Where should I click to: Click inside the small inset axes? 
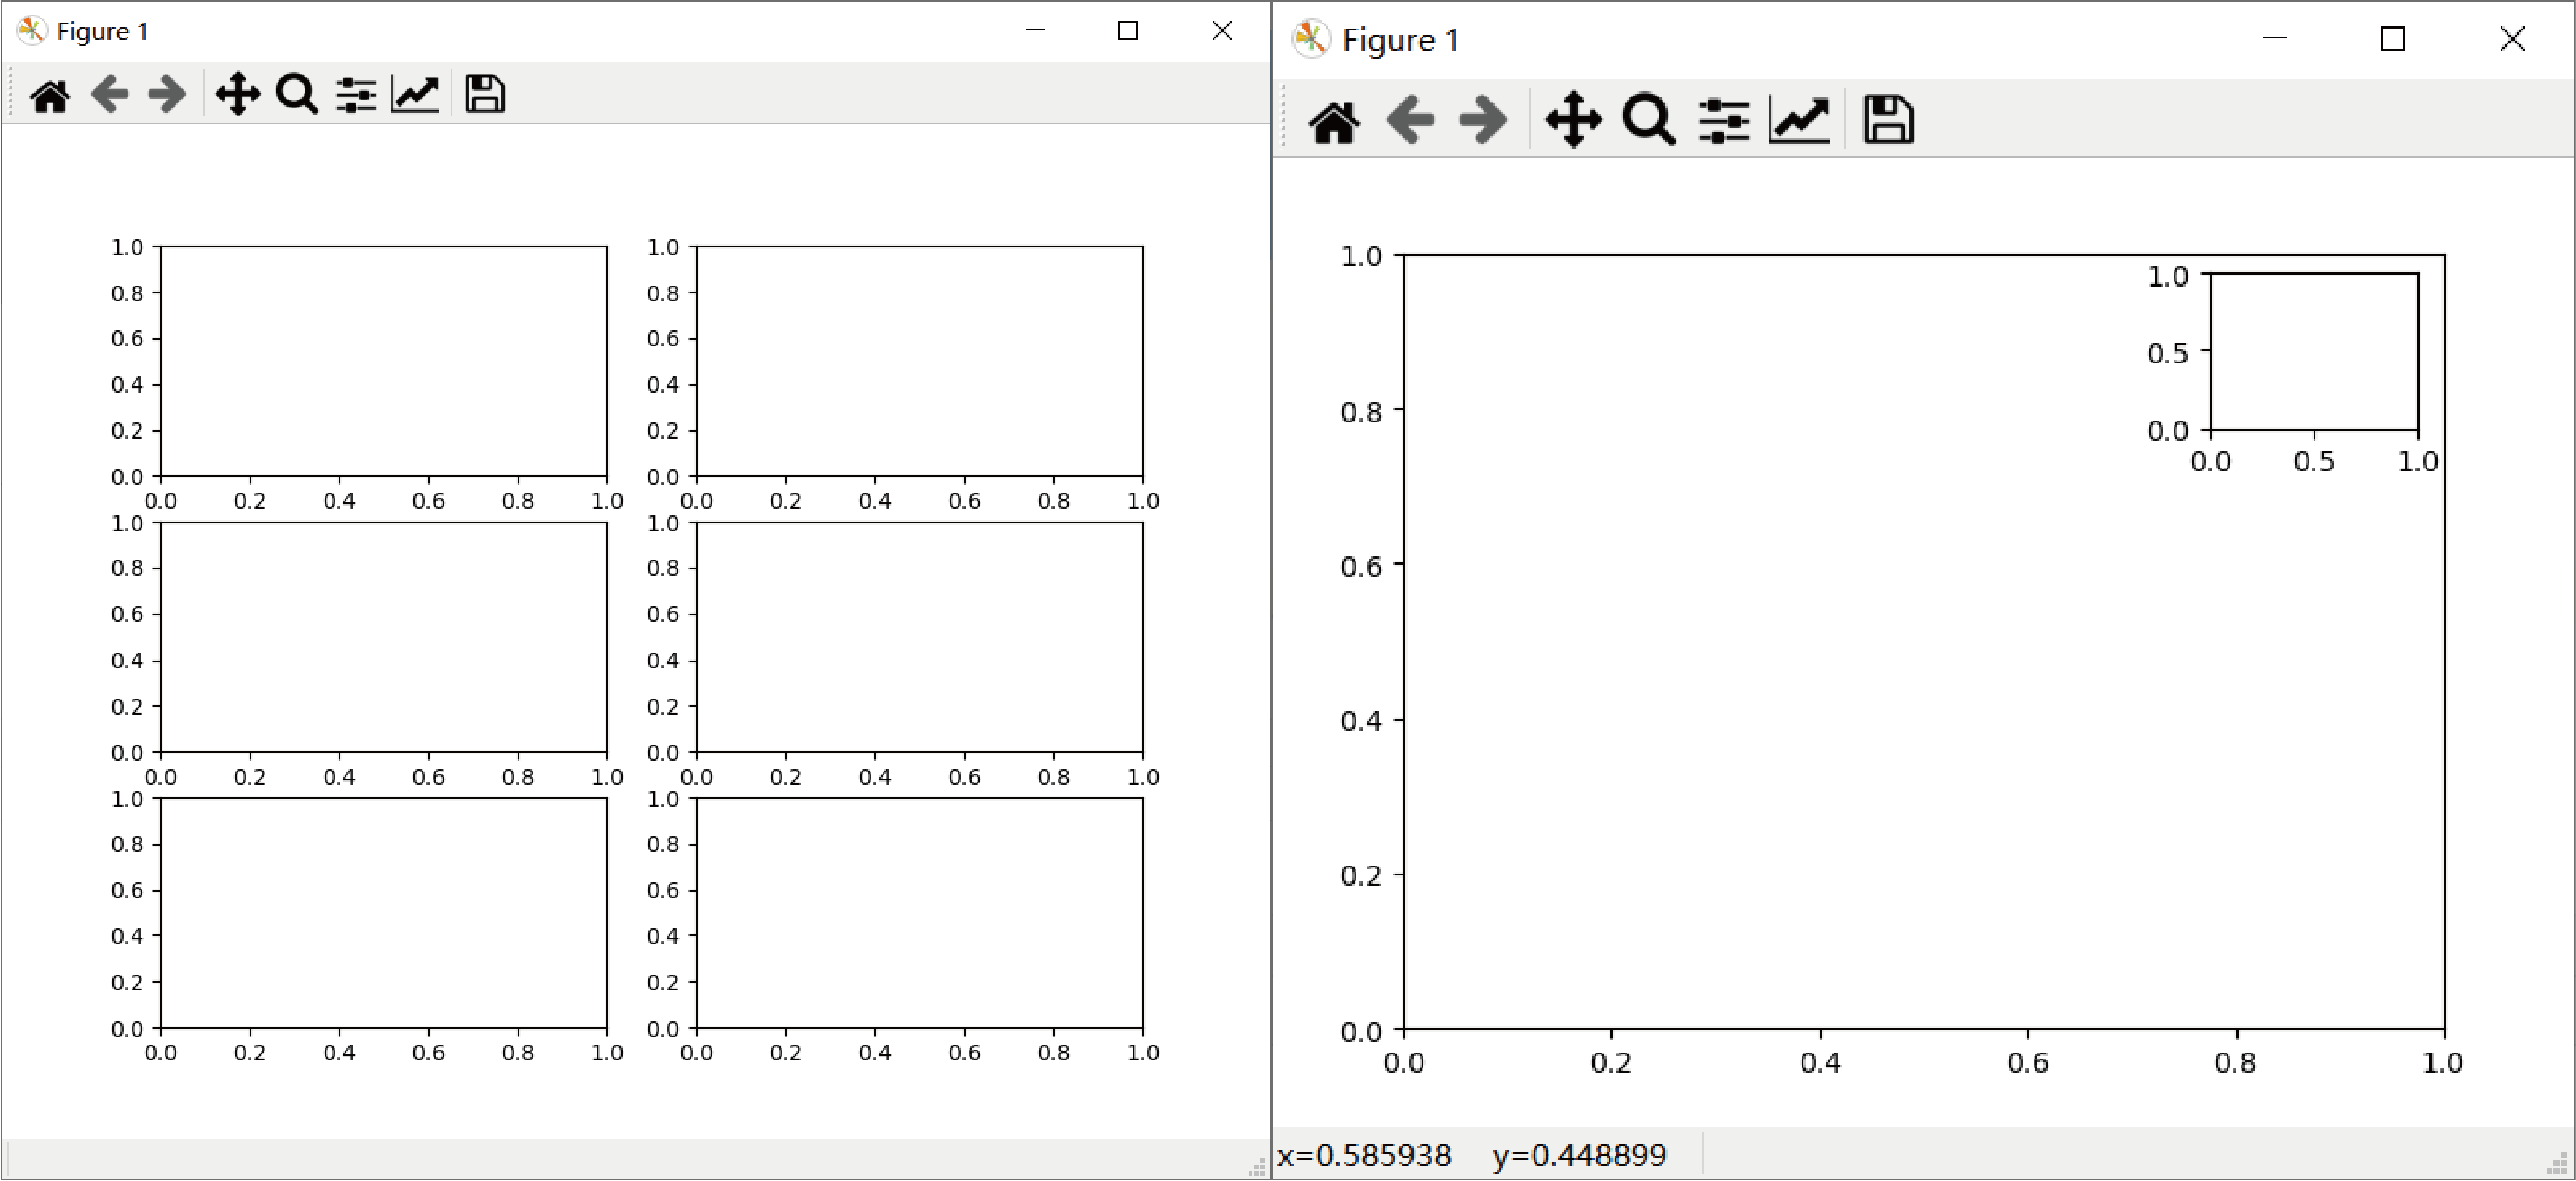coord(2314,352)
